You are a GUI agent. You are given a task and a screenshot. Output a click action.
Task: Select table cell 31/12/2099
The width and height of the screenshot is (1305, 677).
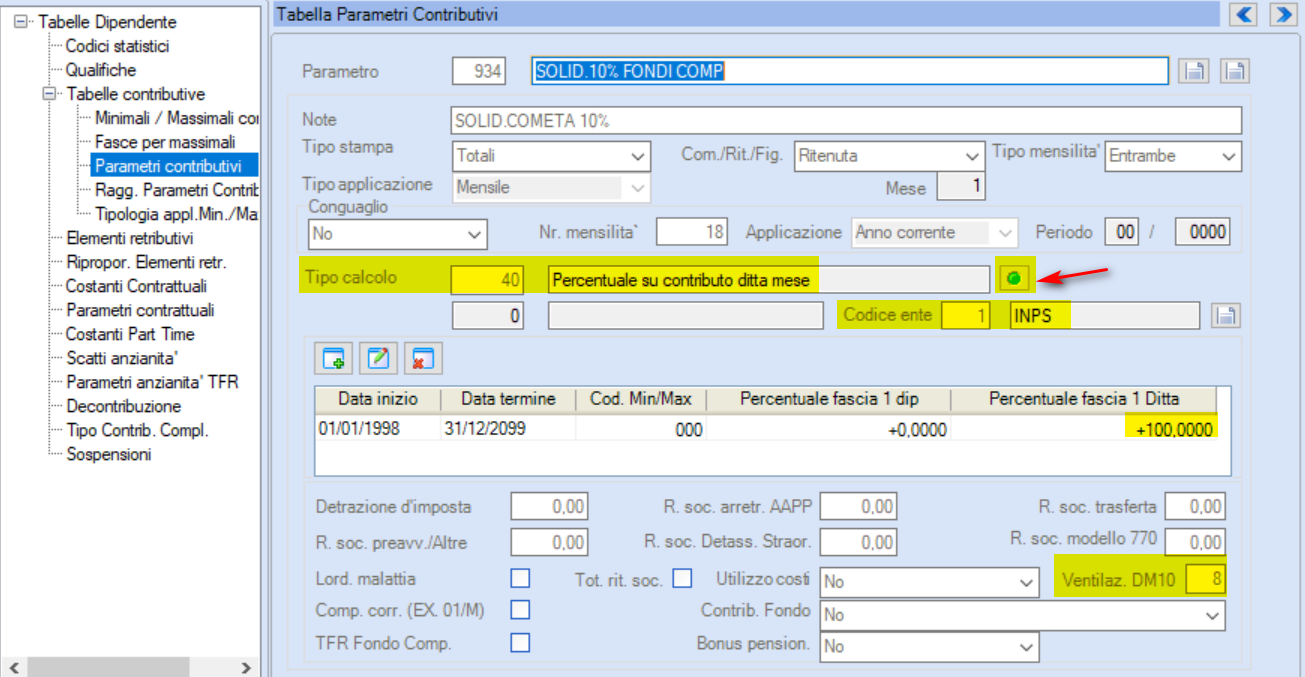[x=508, y=429]
